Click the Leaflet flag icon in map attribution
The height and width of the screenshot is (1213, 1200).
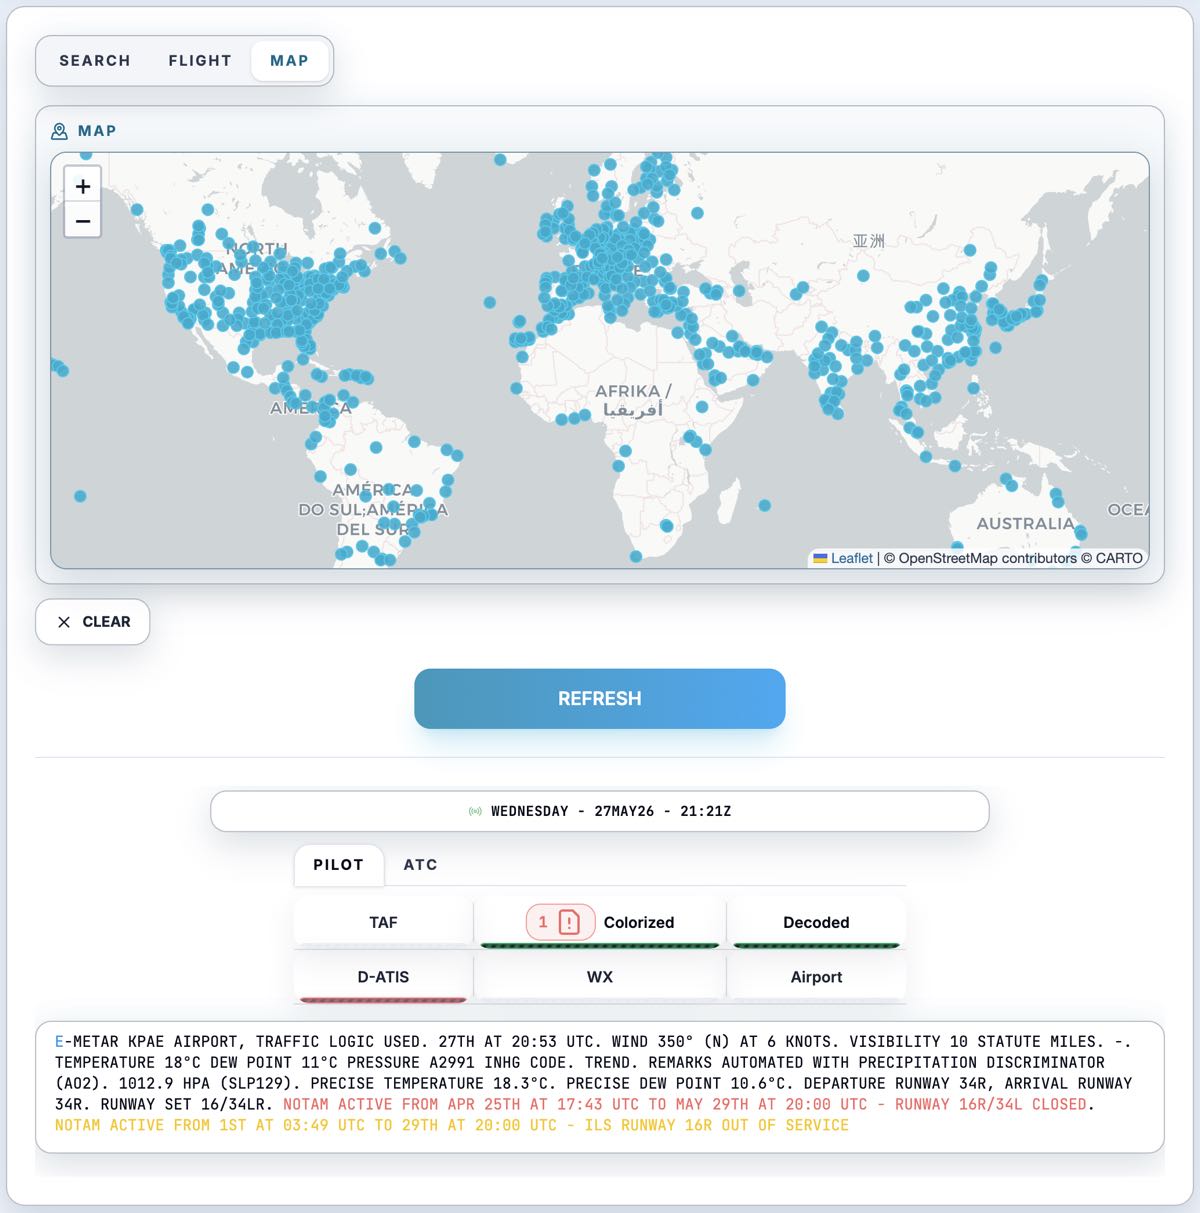(x=820, y=558)
